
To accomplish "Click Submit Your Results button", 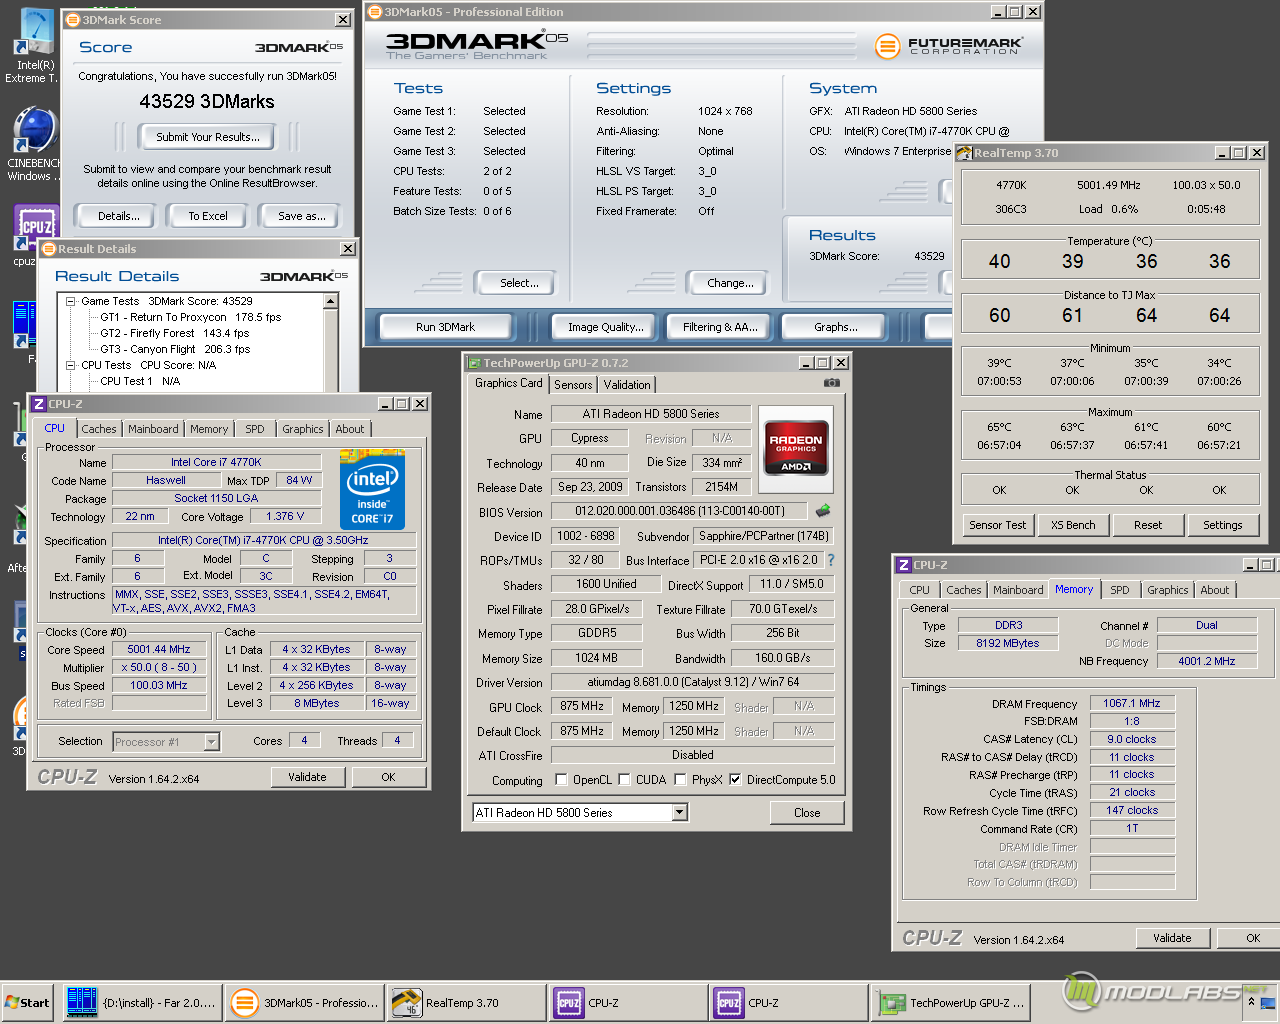I will (208, 137).
